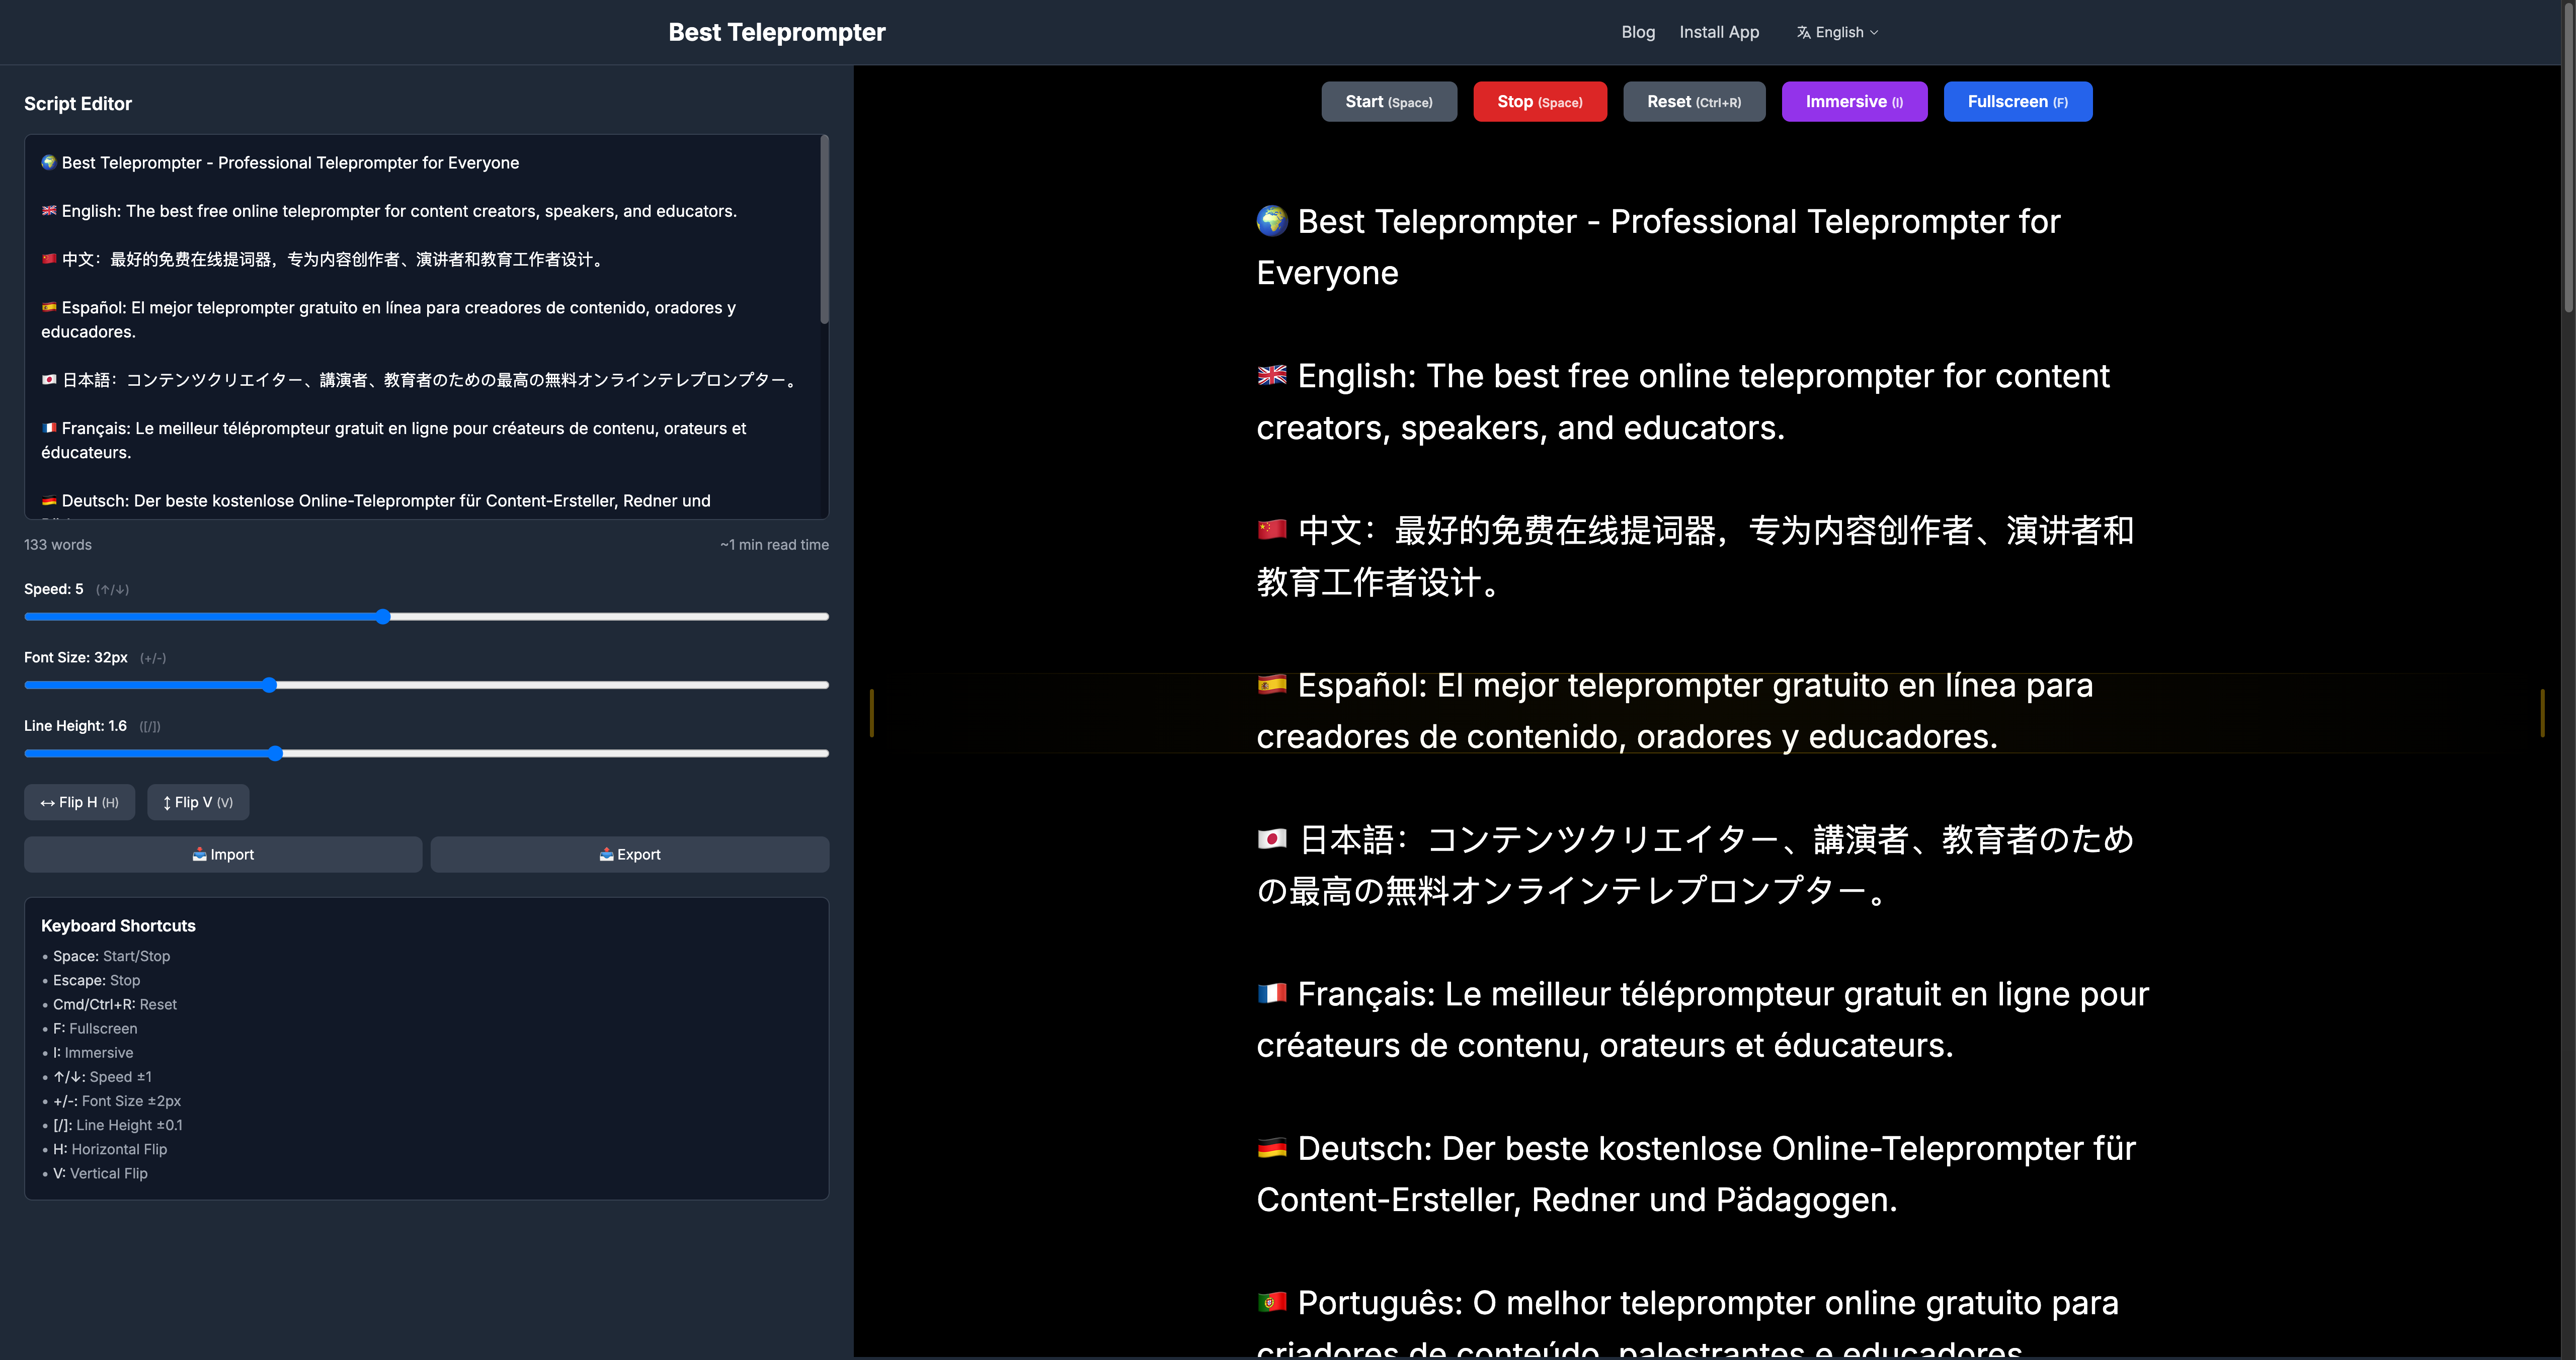Click the France flag in the script editor

(x=49, y=427)
